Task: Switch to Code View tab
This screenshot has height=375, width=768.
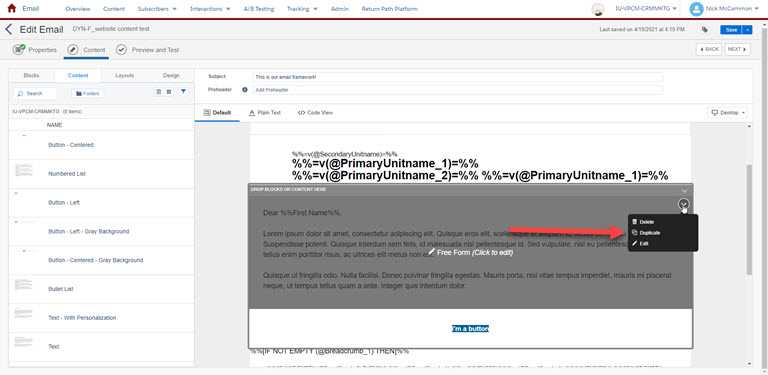Action: 315,113
